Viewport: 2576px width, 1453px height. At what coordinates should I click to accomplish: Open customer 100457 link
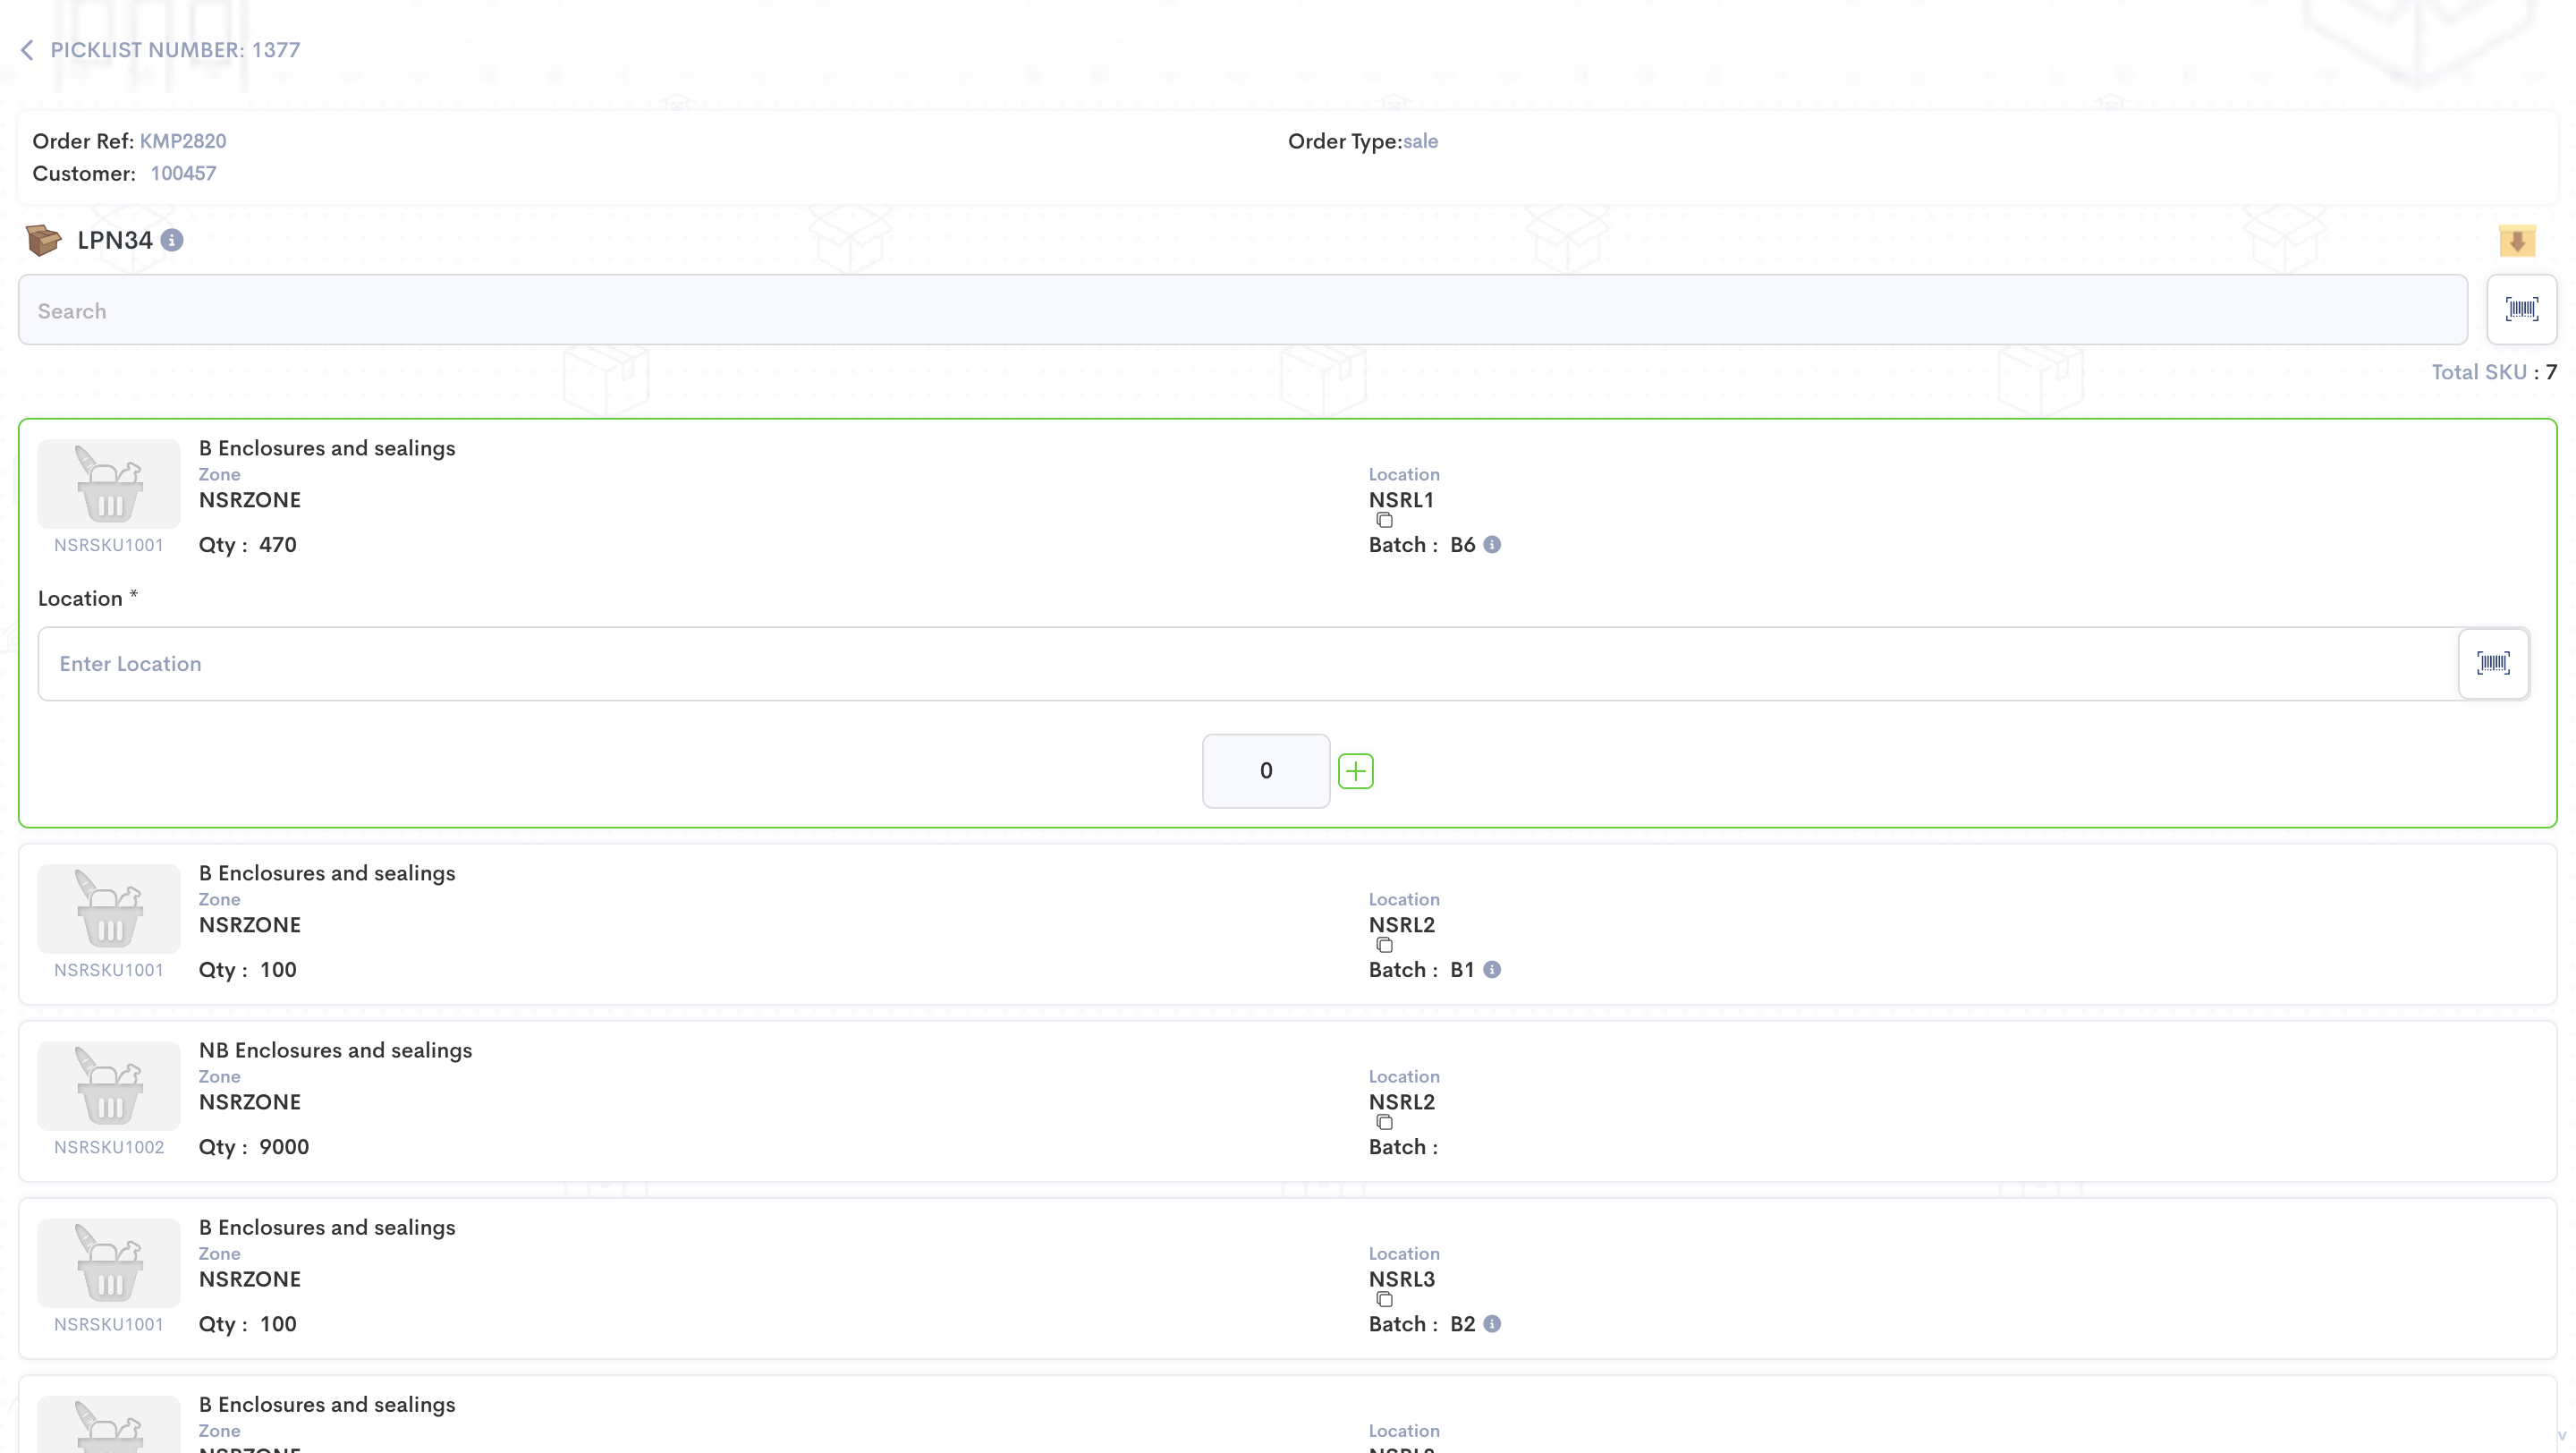point(183,173)
